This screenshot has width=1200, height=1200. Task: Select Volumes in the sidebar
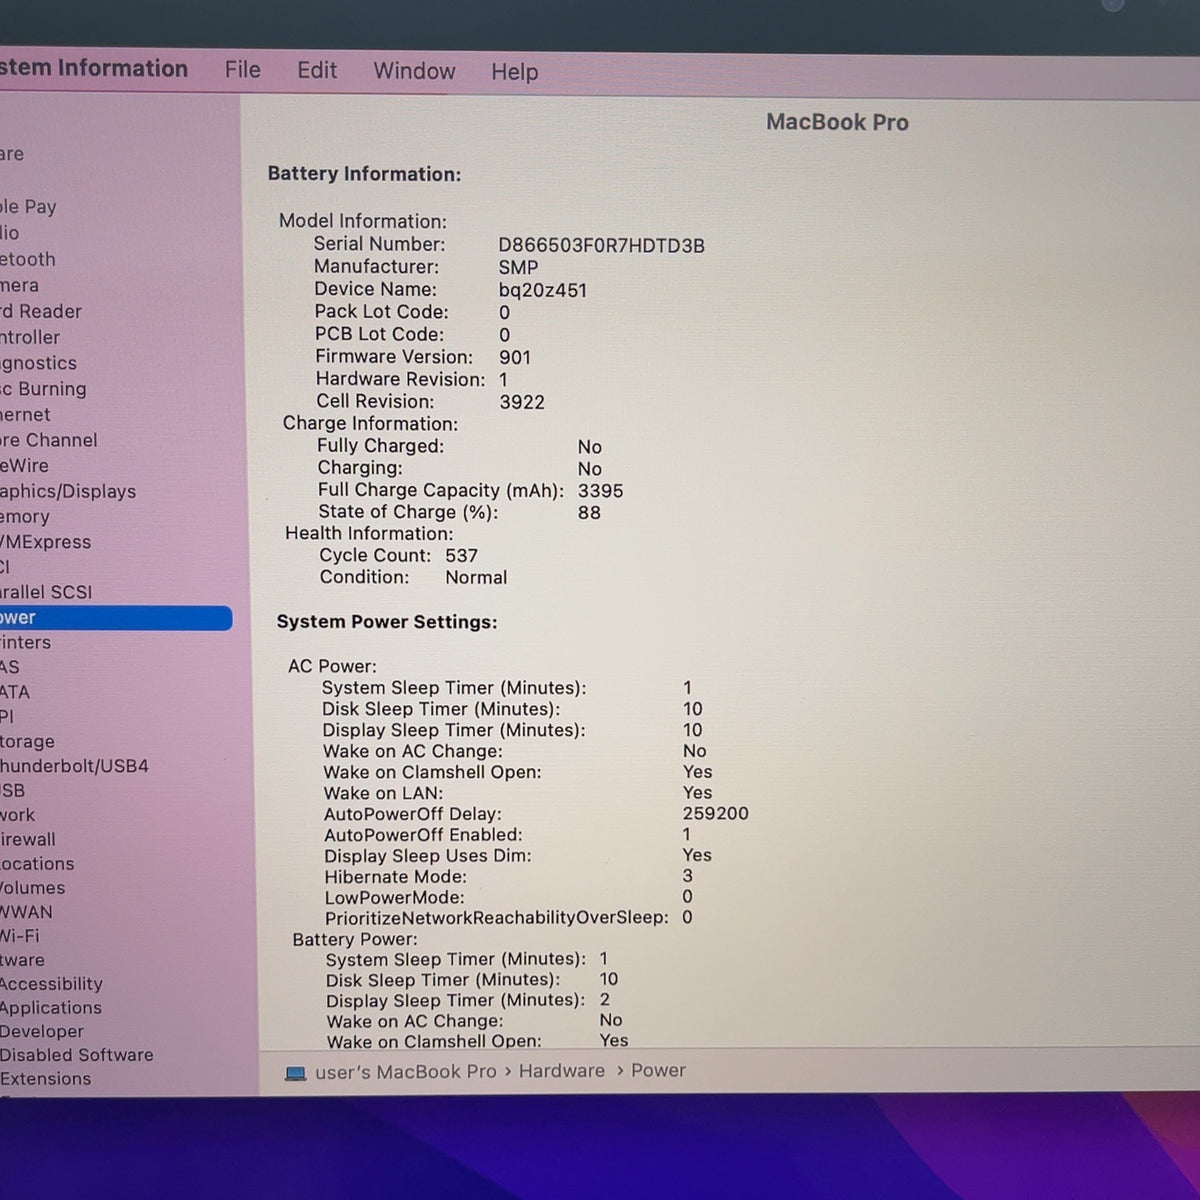pyautogui.click(x=32, y=887)
